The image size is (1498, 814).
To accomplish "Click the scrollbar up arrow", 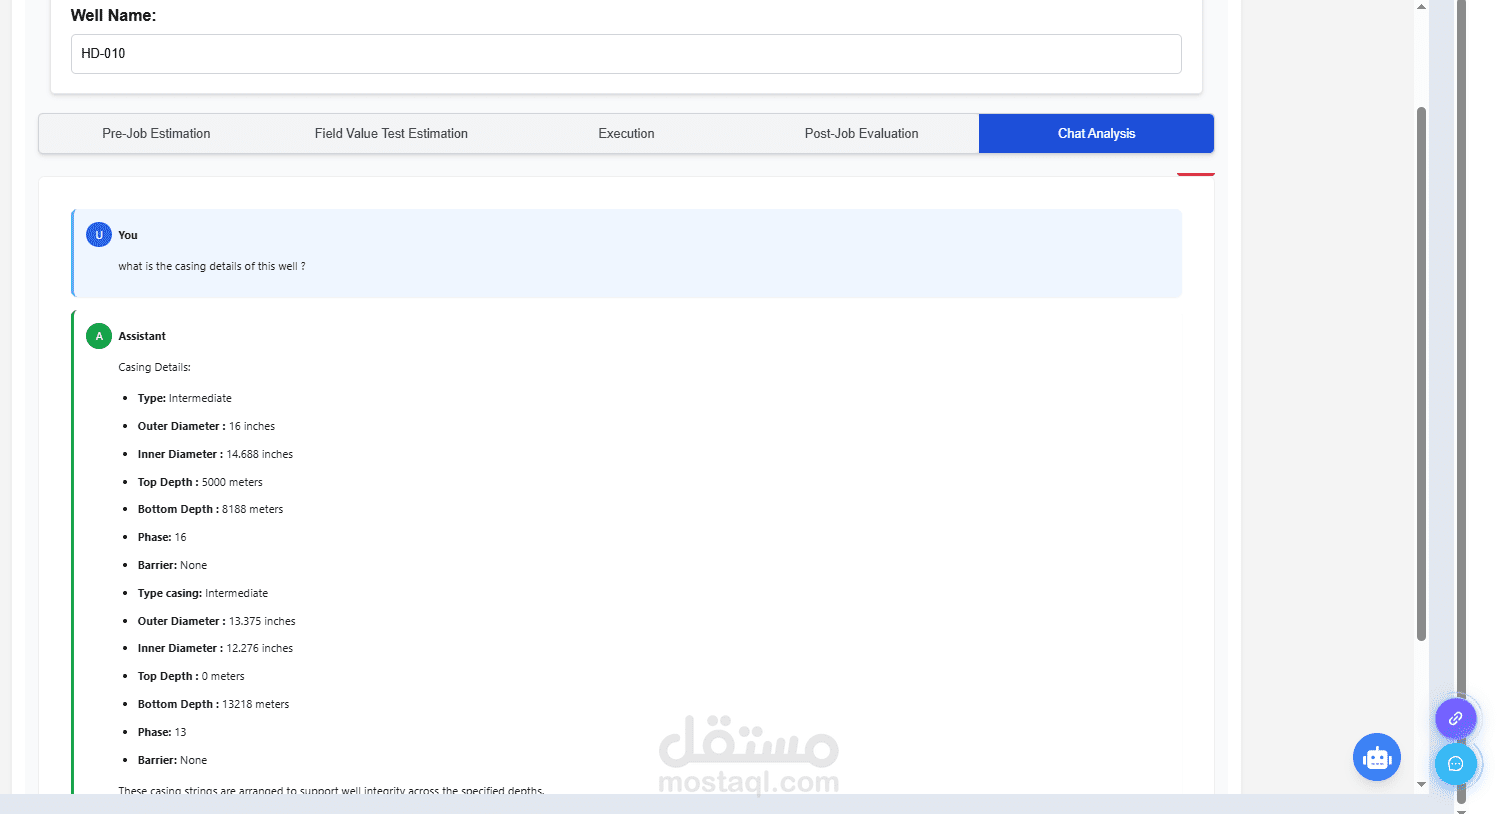I will coord(1421,7).
